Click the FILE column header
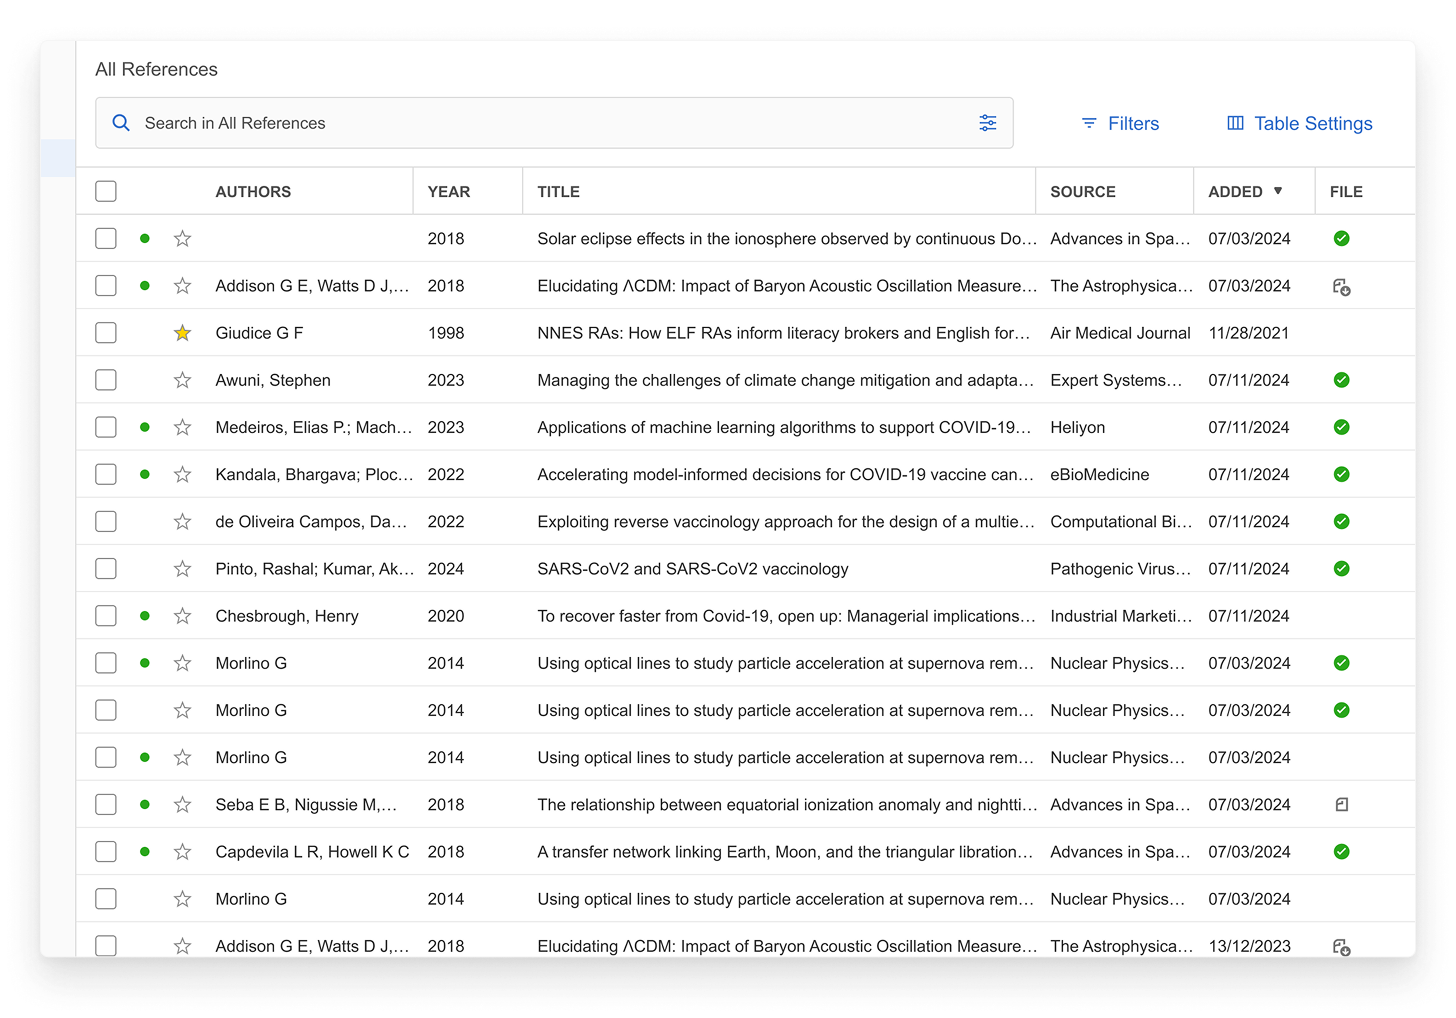The width and height of the screenshot is (1456, 1018). point(1346,192)
